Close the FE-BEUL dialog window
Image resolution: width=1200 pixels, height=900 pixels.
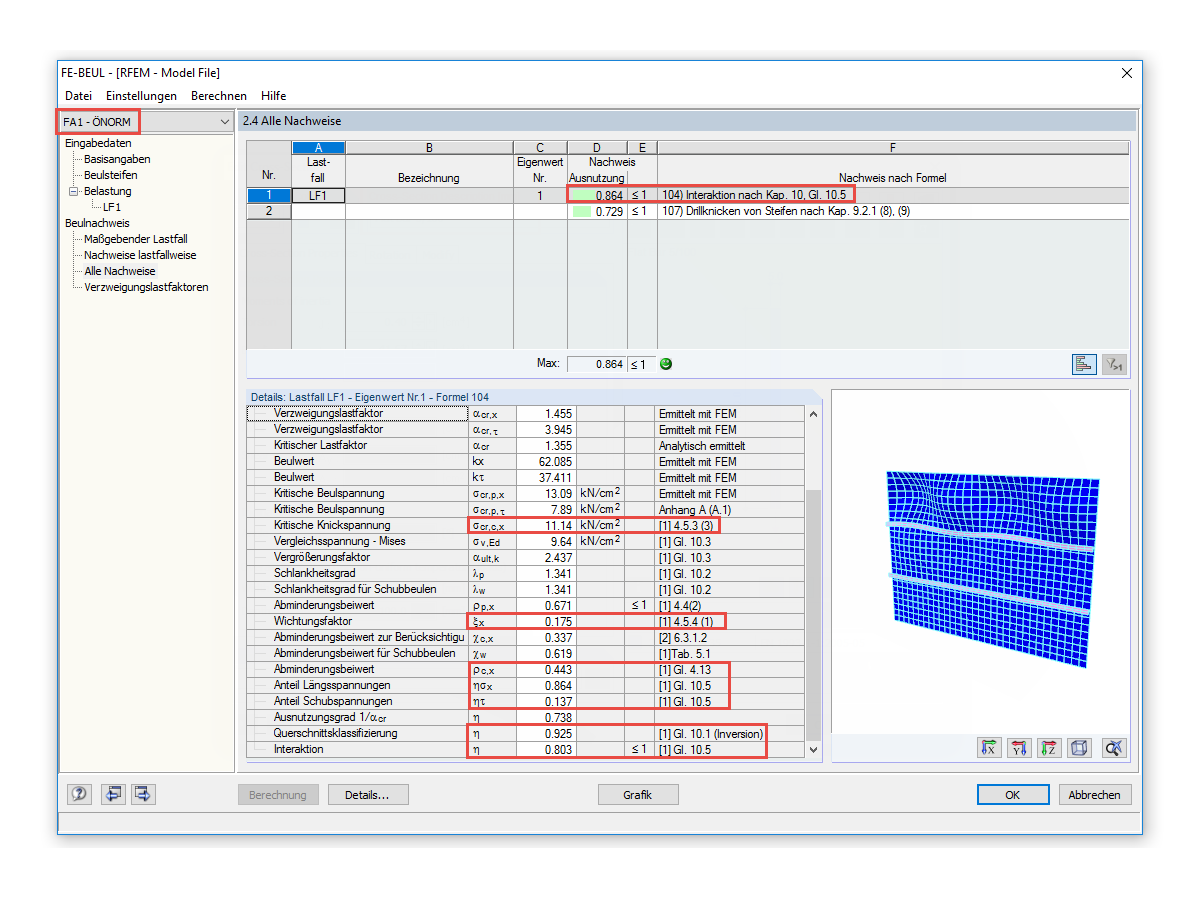(x=1127, y=73)
